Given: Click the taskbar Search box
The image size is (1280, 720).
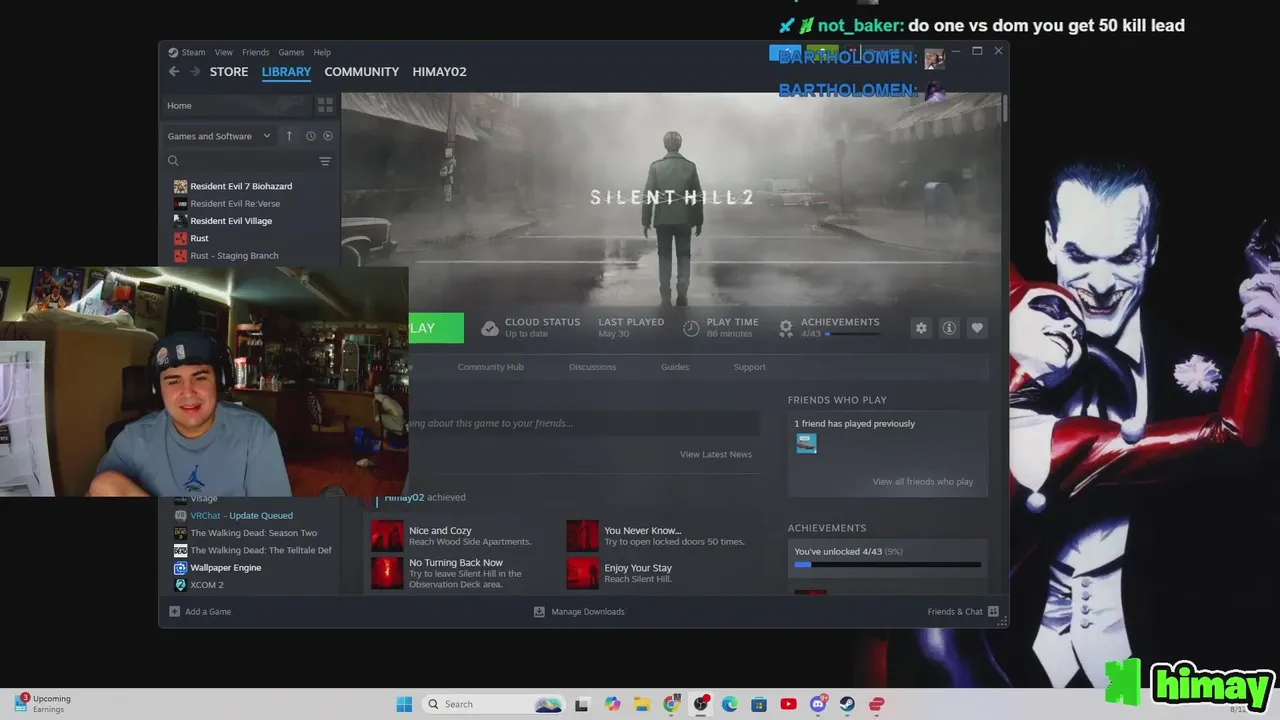Looking at the screenshot, I should pos(492,704).
